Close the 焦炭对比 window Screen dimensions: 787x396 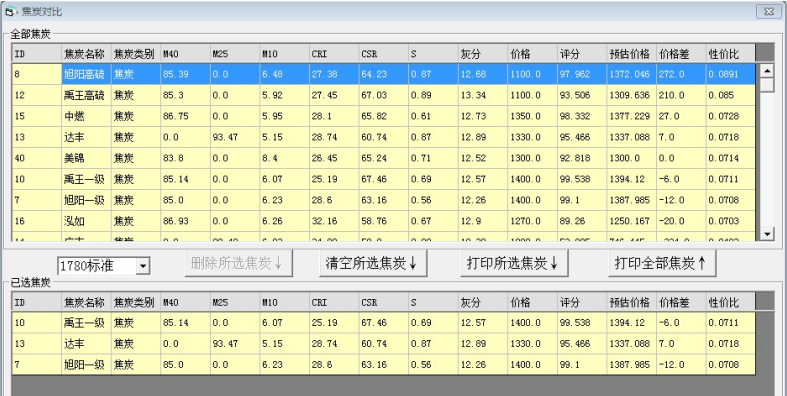tap(768, 12)
